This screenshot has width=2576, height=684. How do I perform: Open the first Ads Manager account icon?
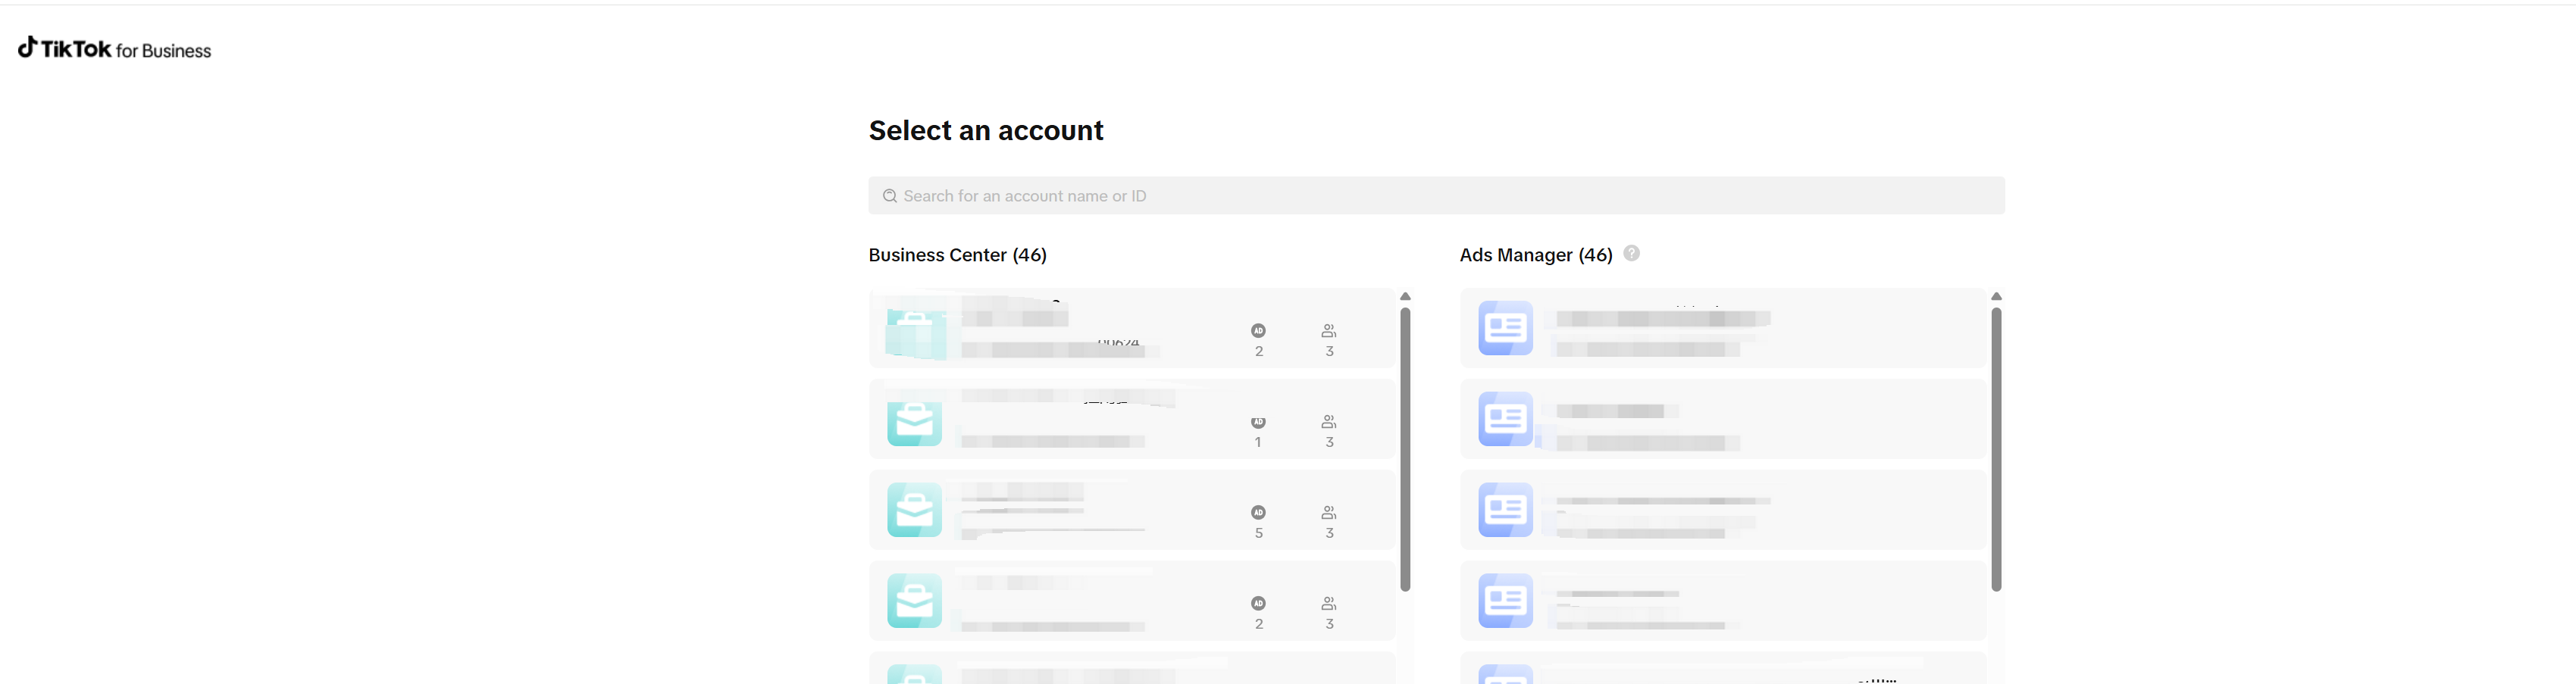[1505, 328]
